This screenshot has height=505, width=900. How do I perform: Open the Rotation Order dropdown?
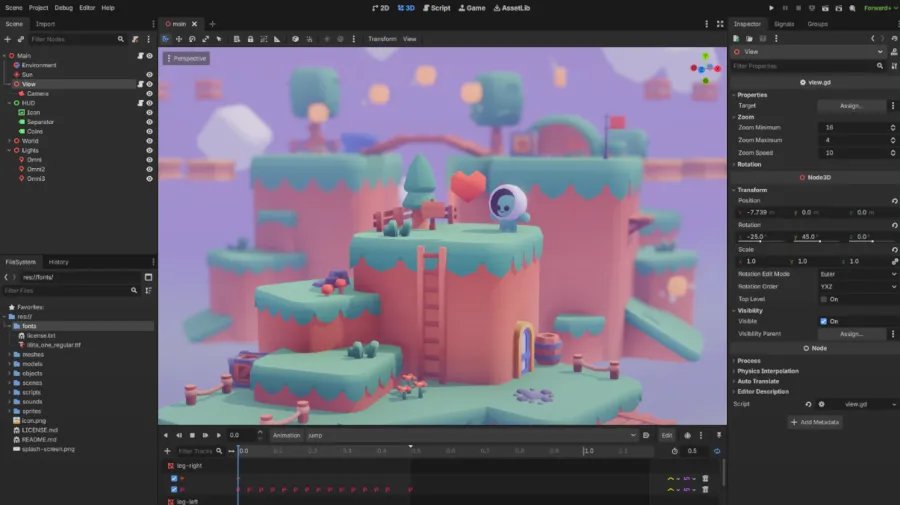tap(856, 286)
